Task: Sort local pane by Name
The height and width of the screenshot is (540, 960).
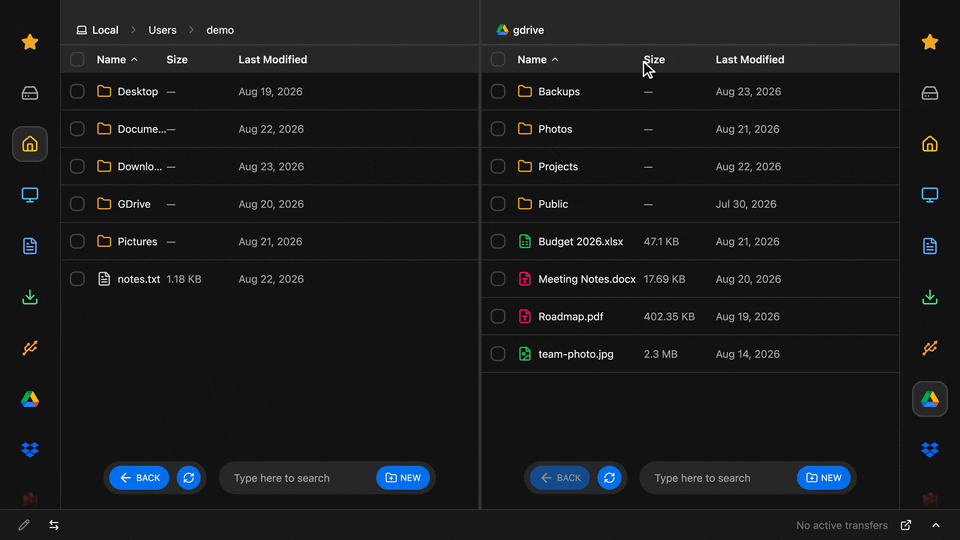Action: click(117, 59)
